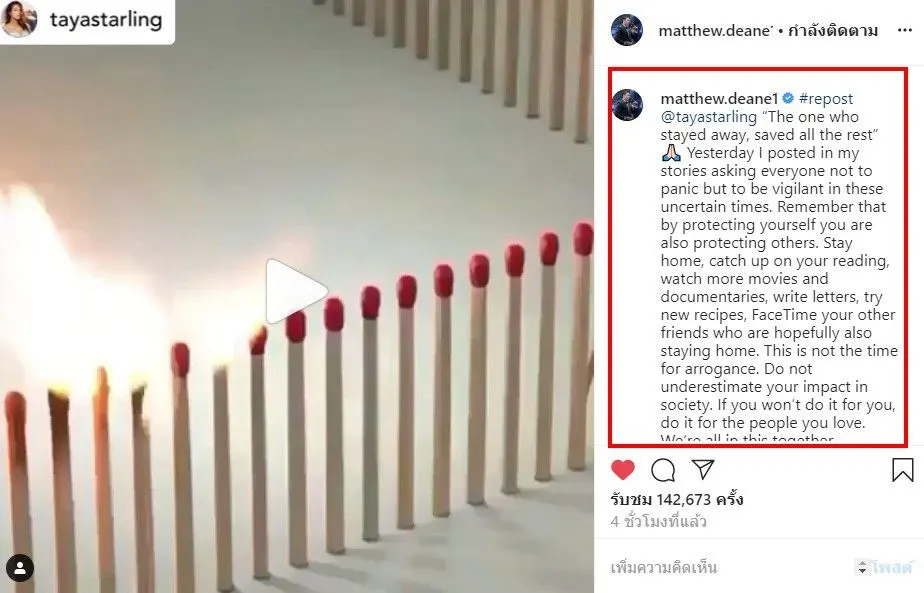Save post with bookmark icon
924x593 pixels.
pyautogui.click(x=902, y=470)
